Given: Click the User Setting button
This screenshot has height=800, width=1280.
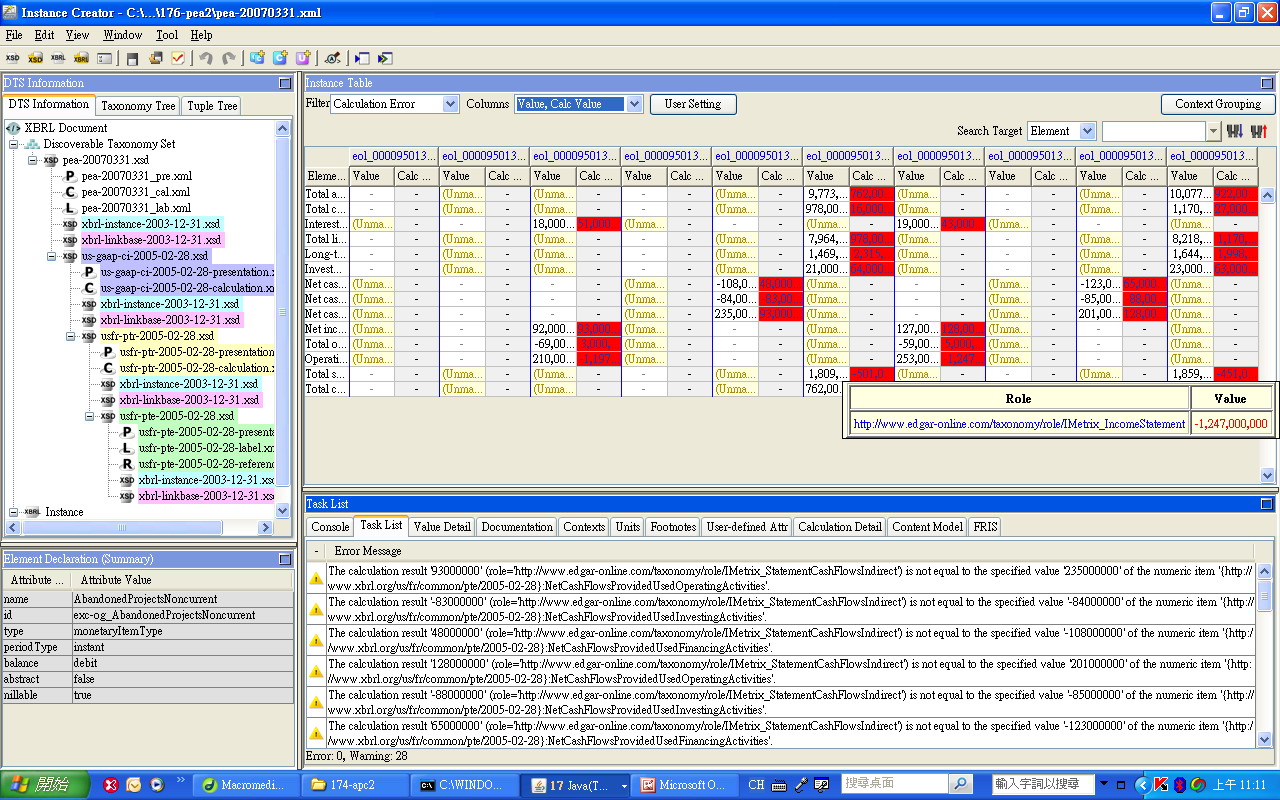Looking at the screenshot, I should [693, 104].
